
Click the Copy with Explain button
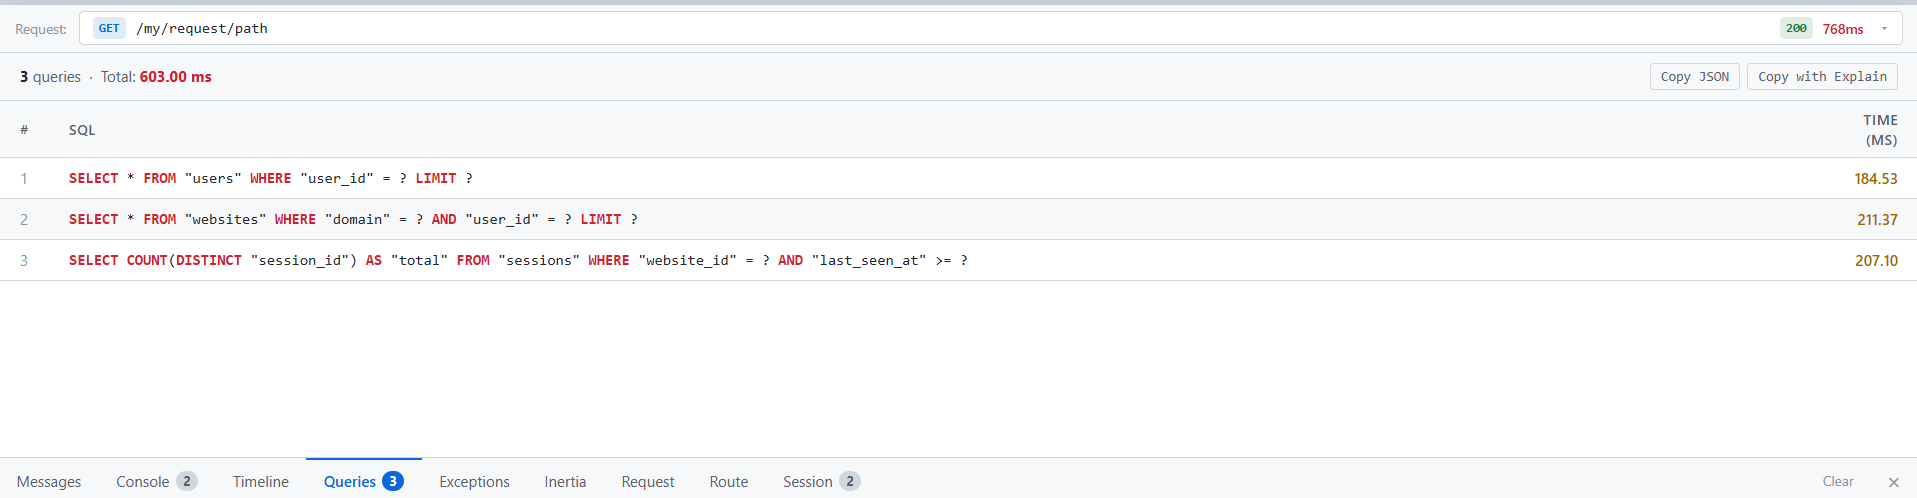point(1822,77)
